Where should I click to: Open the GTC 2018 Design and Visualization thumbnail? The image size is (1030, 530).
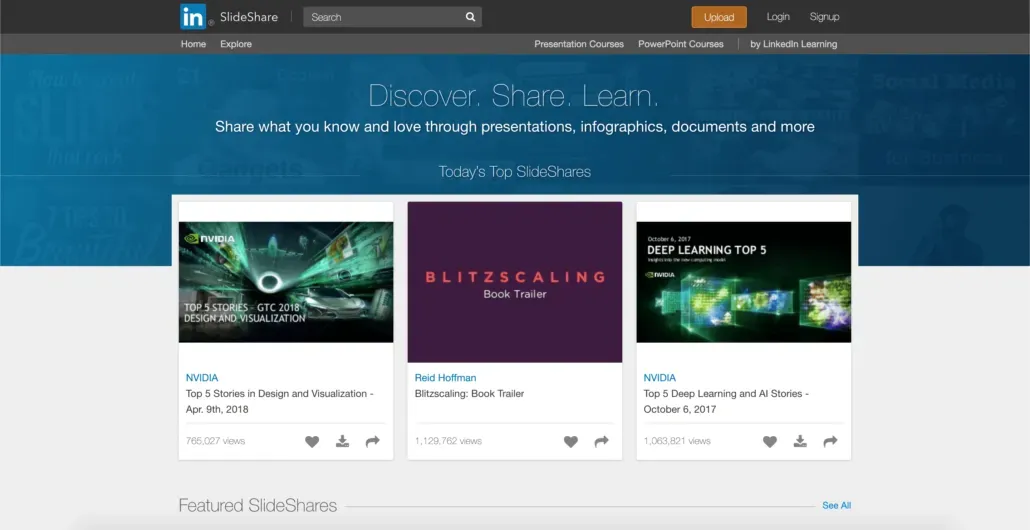286,282
